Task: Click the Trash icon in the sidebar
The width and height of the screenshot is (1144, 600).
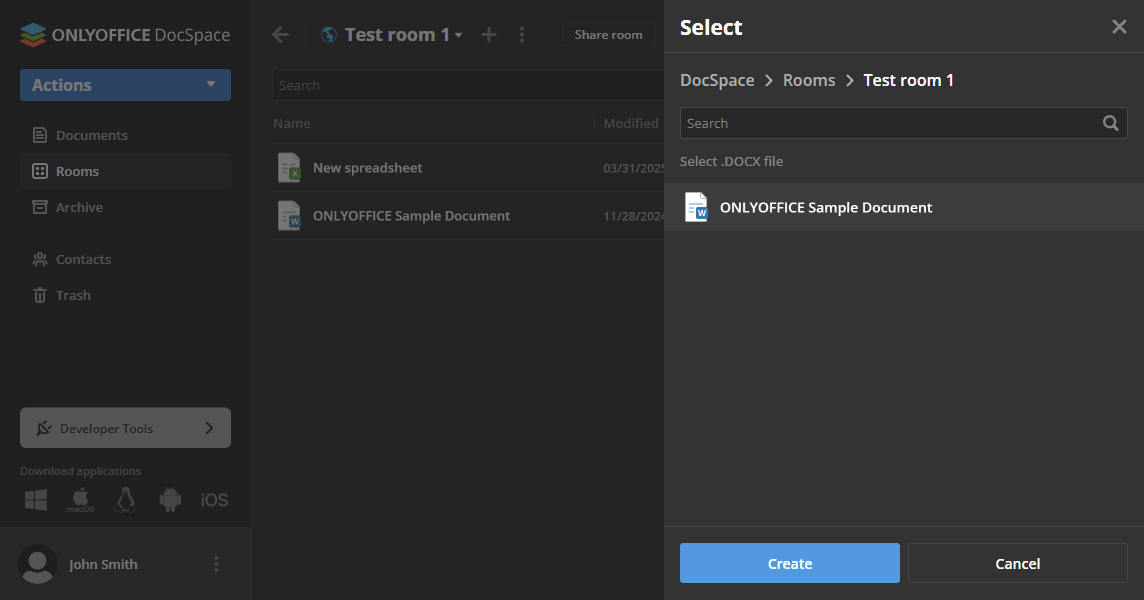Action: click(42, 295)
